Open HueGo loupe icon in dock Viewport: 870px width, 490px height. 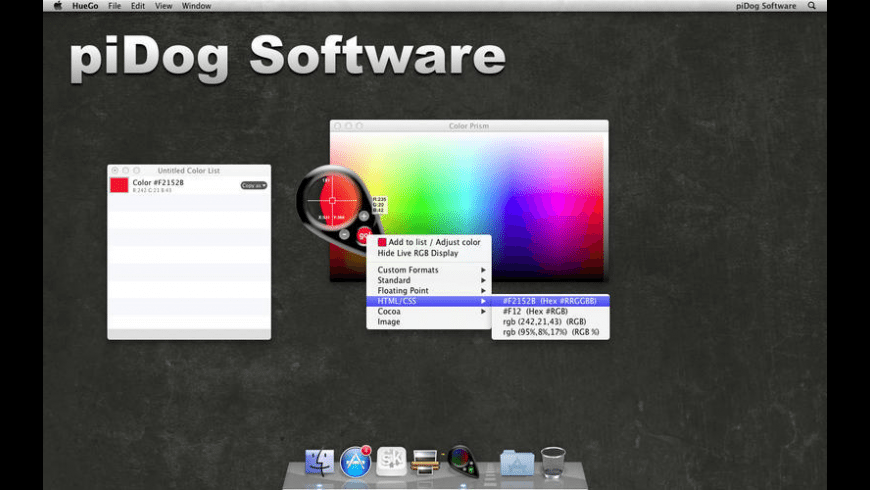[462, 461]
